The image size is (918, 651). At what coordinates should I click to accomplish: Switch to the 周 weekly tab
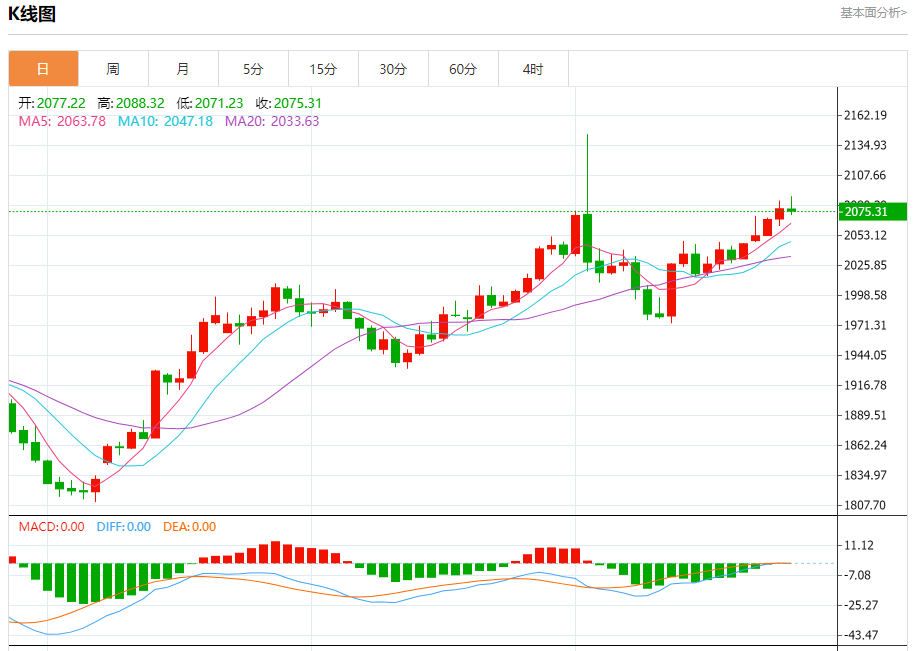pos(113,69)
